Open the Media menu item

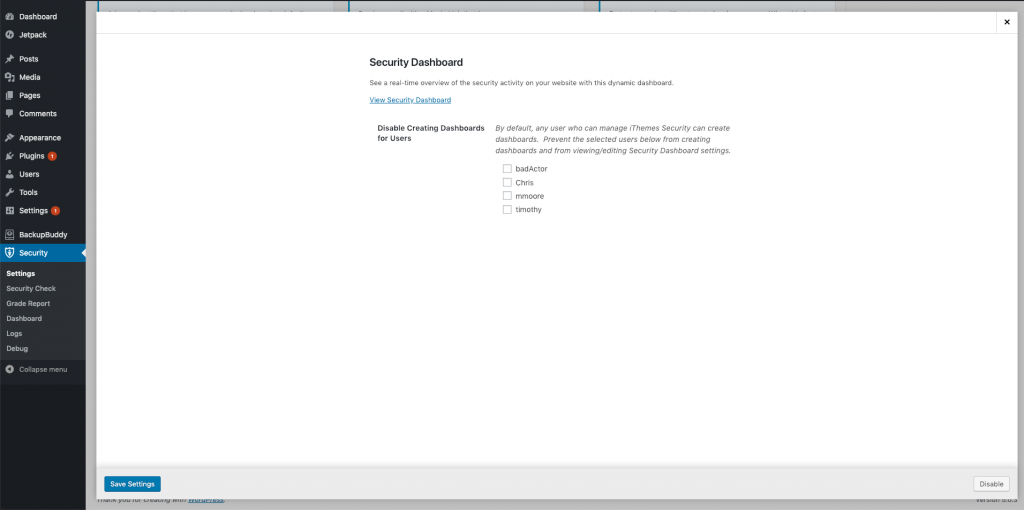pyautogui.click(x=42, y=77)
